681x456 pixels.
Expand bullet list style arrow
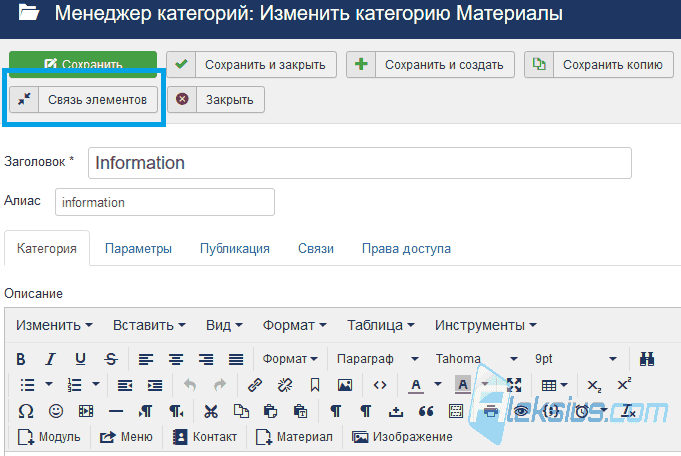(49, 384)
